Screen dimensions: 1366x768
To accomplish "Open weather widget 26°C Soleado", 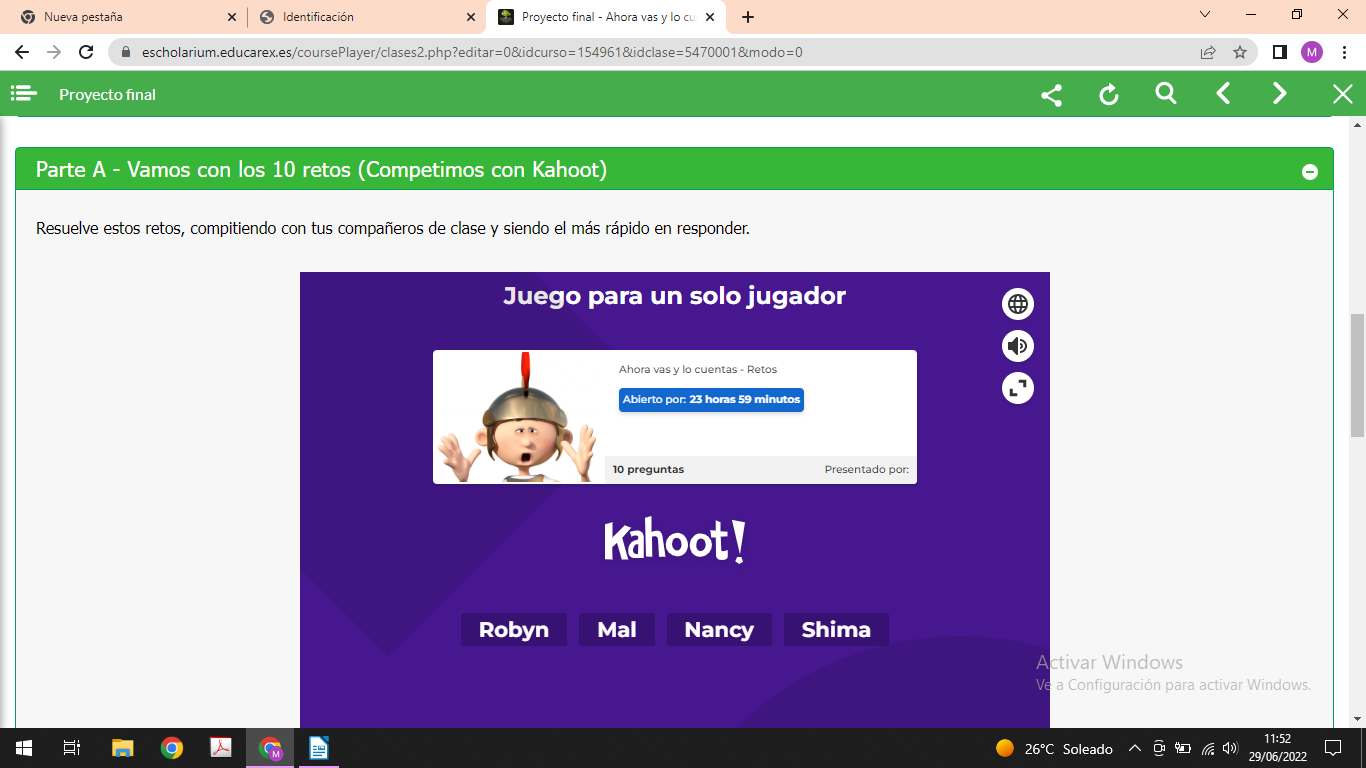I will coord(1054,748).
